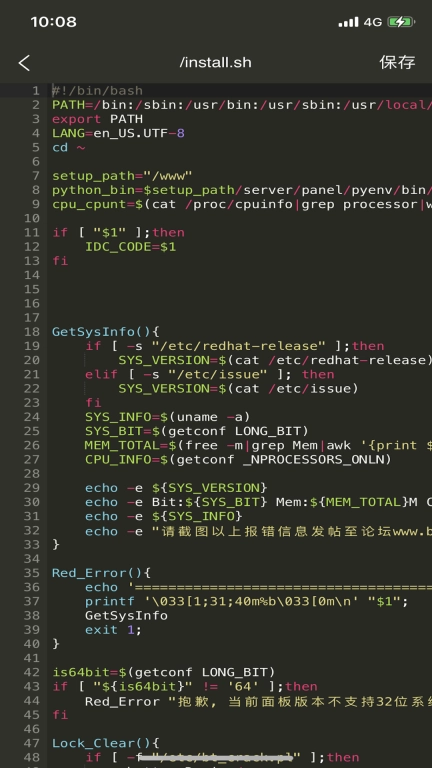
Task: Tap the cellular signal bars icon
Action: click(348, 22)
